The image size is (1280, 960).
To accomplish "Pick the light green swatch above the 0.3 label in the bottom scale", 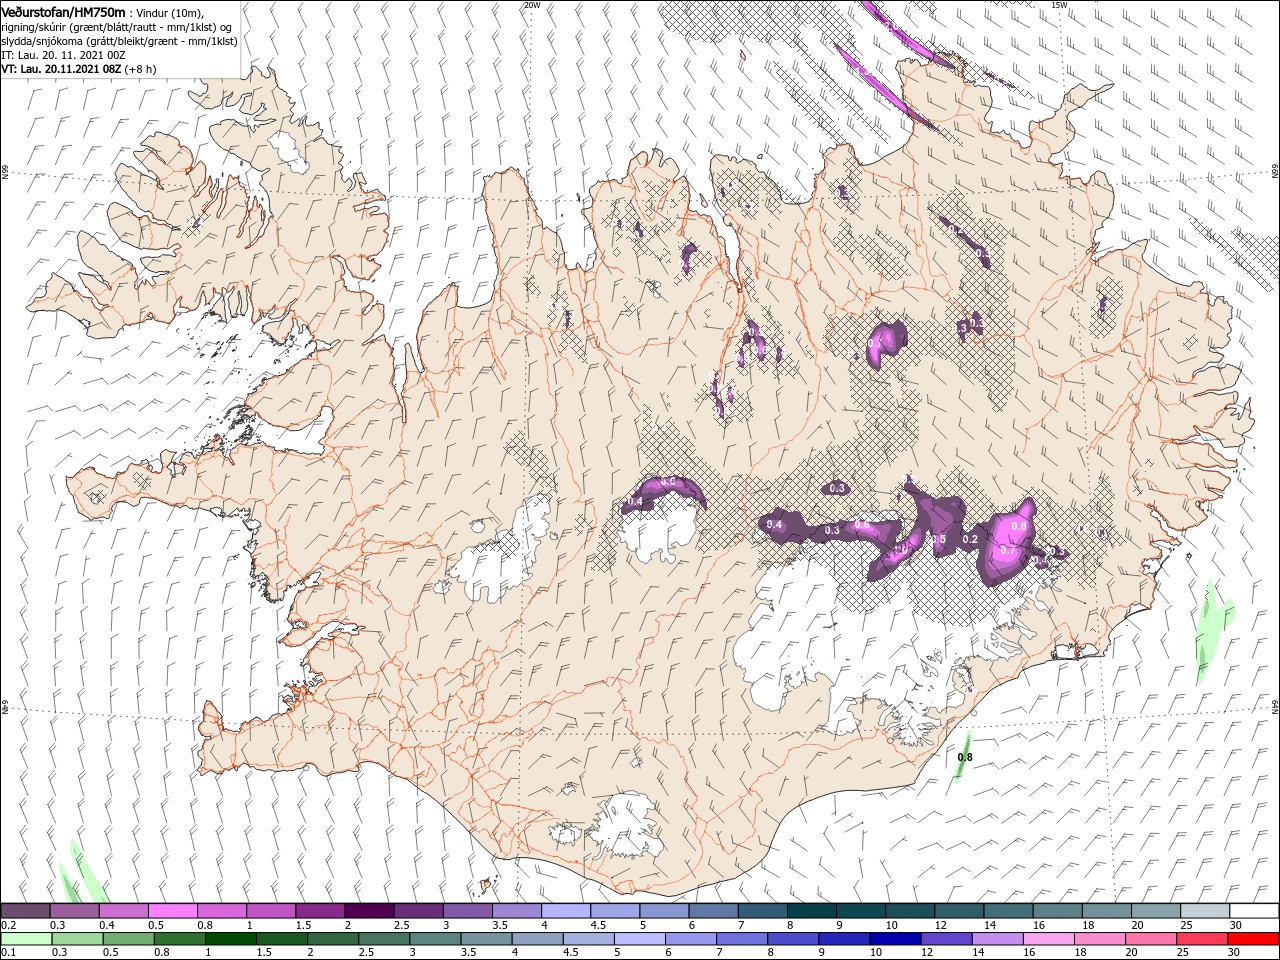I will 77,939.
